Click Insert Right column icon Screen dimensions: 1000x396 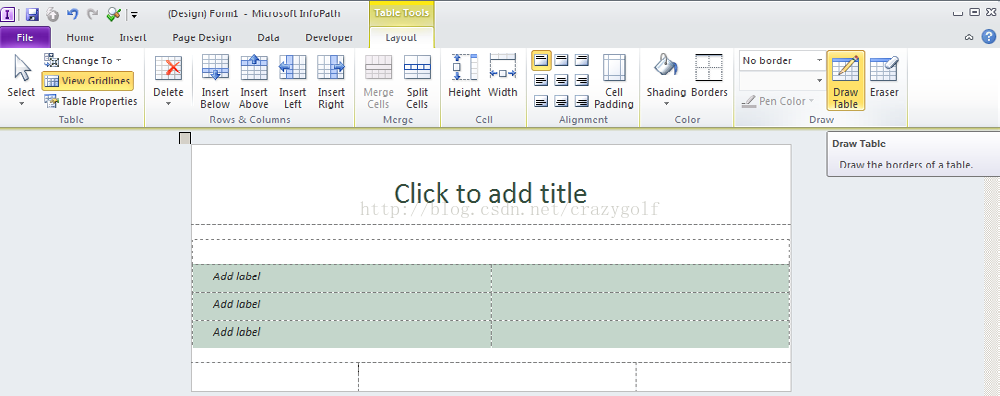331,68
